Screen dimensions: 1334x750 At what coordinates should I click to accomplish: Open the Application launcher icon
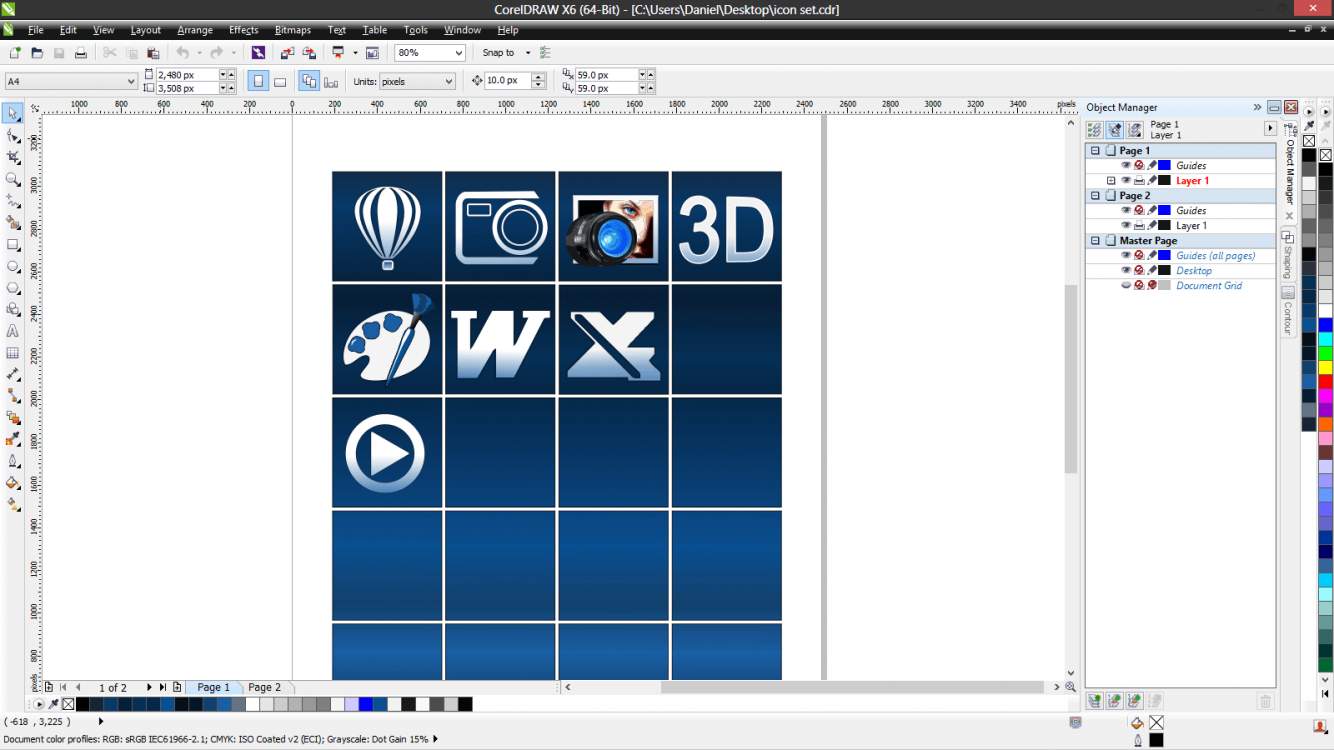[x=339, y=53]
